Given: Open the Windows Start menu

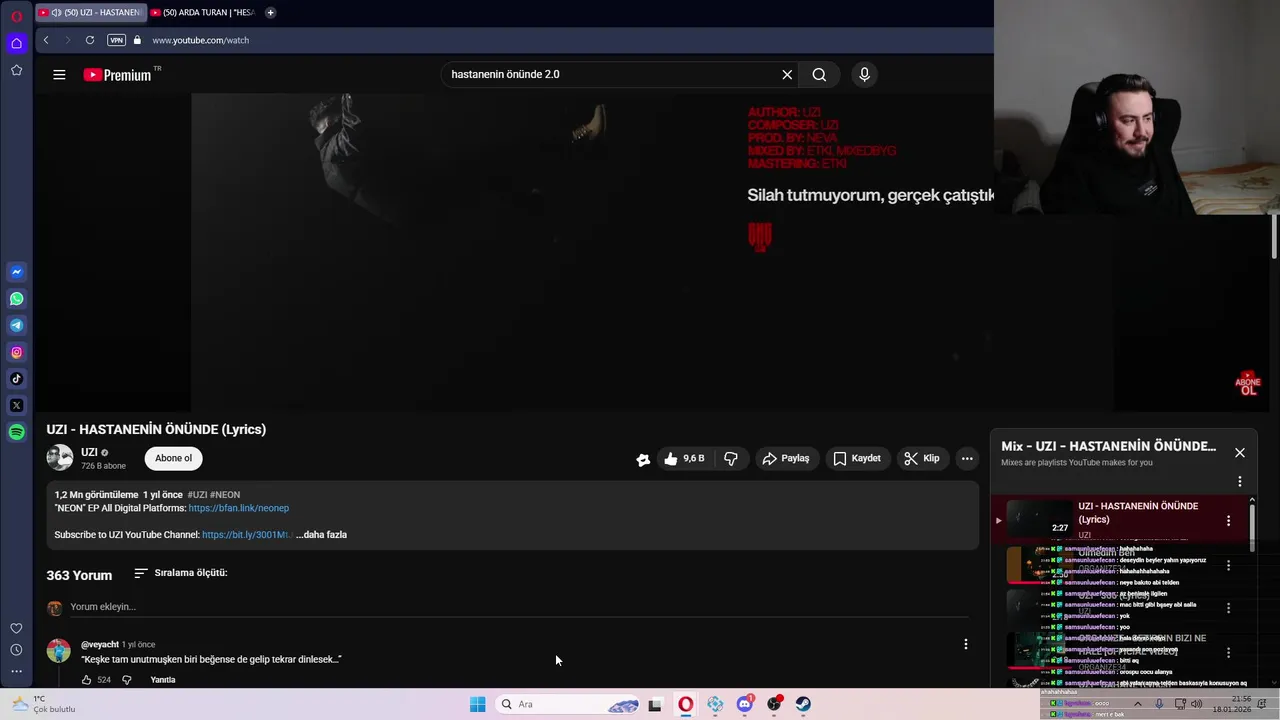Looking at the screenshot, I should (x=477, y=704).
